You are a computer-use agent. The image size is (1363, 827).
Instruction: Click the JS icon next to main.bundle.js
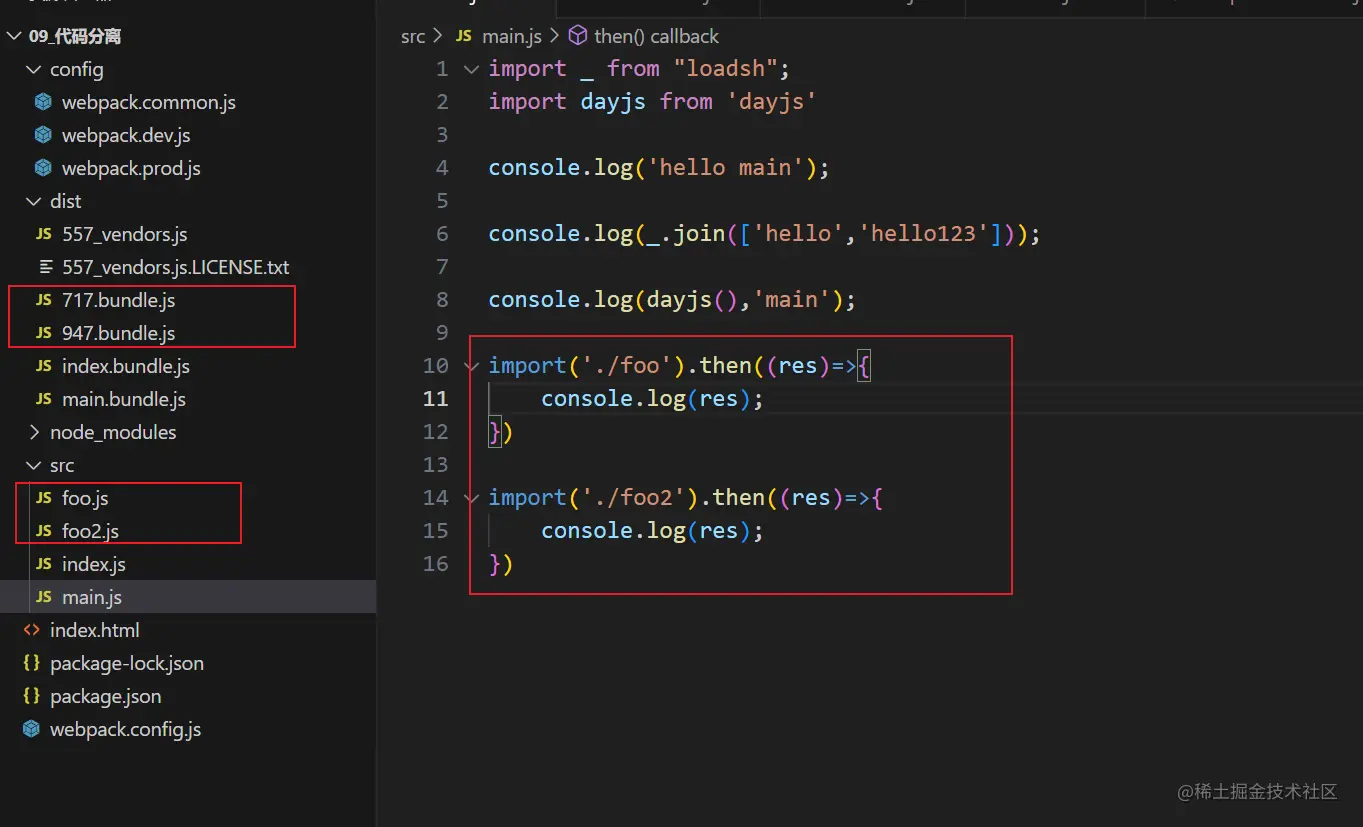pyautogui.click(x=43, y=399)
